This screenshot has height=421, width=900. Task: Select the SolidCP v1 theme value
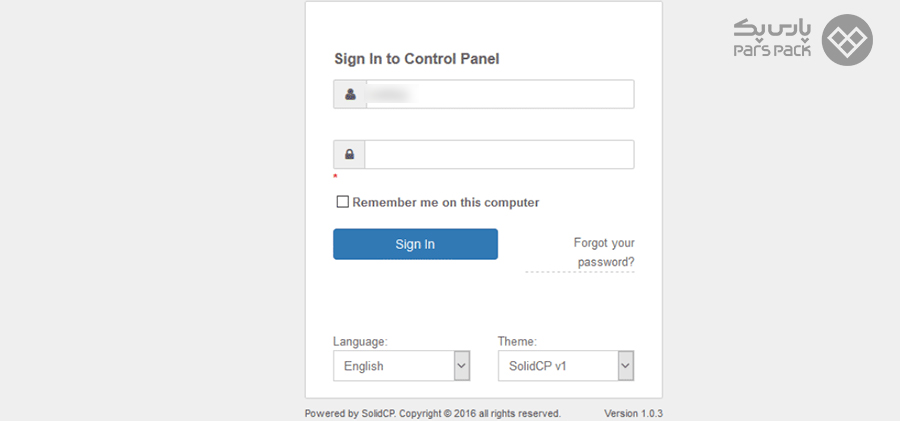click(556, 366)
